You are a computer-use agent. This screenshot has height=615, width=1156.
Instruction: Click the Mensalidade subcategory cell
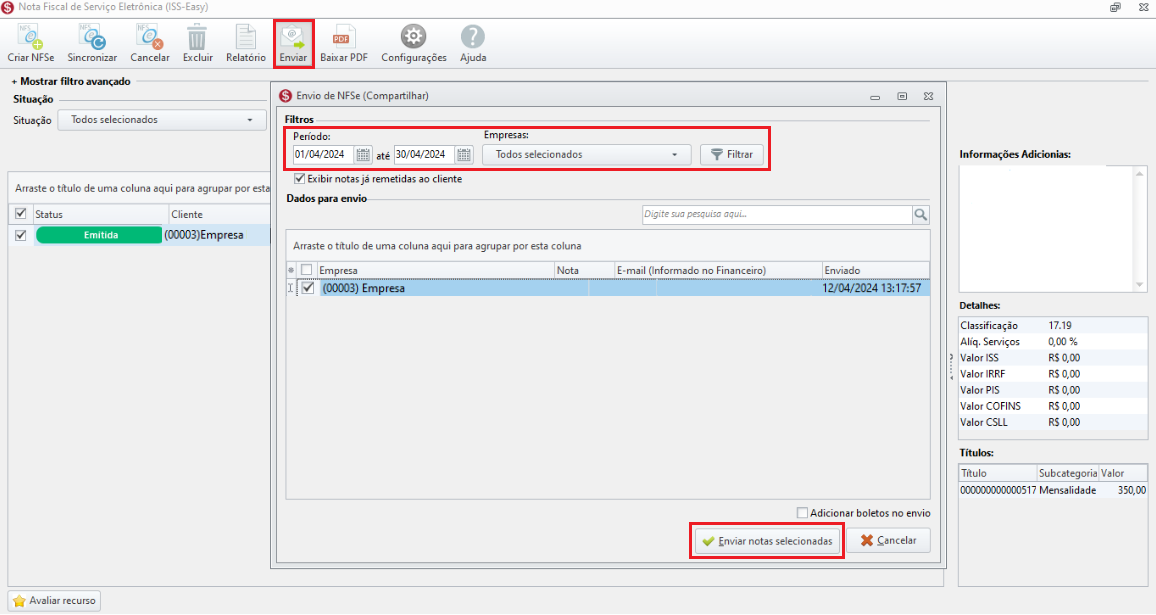tap(1068, 490)
